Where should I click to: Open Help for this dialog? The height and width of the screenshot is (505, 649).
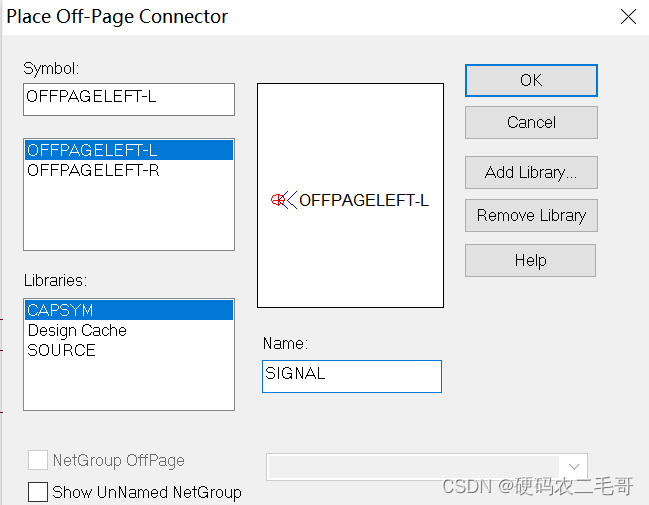pyautogui.click(x=530, y=260)
